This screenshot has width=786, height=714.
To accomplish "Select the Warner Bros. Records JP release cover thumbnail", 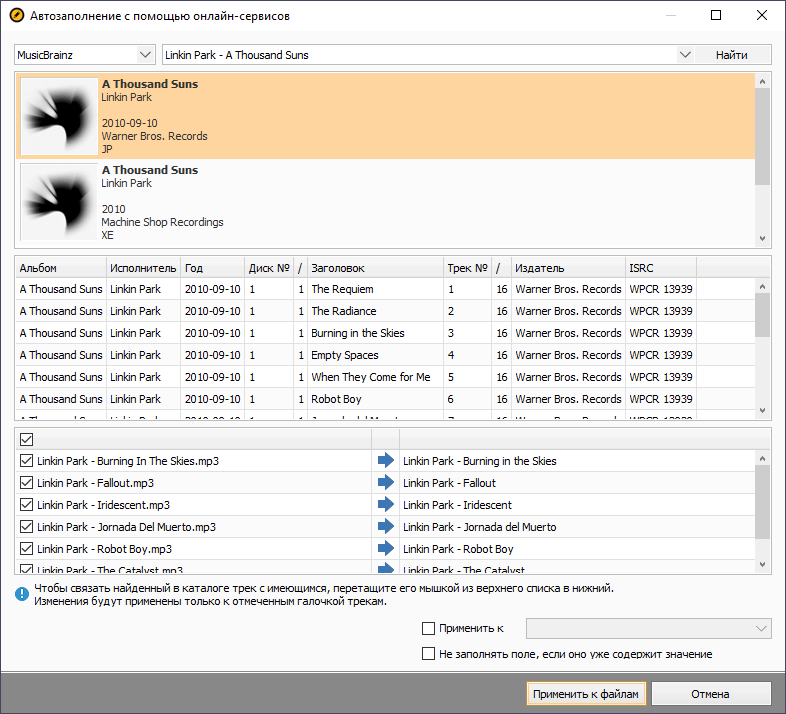I will click(x=59, y=116).
